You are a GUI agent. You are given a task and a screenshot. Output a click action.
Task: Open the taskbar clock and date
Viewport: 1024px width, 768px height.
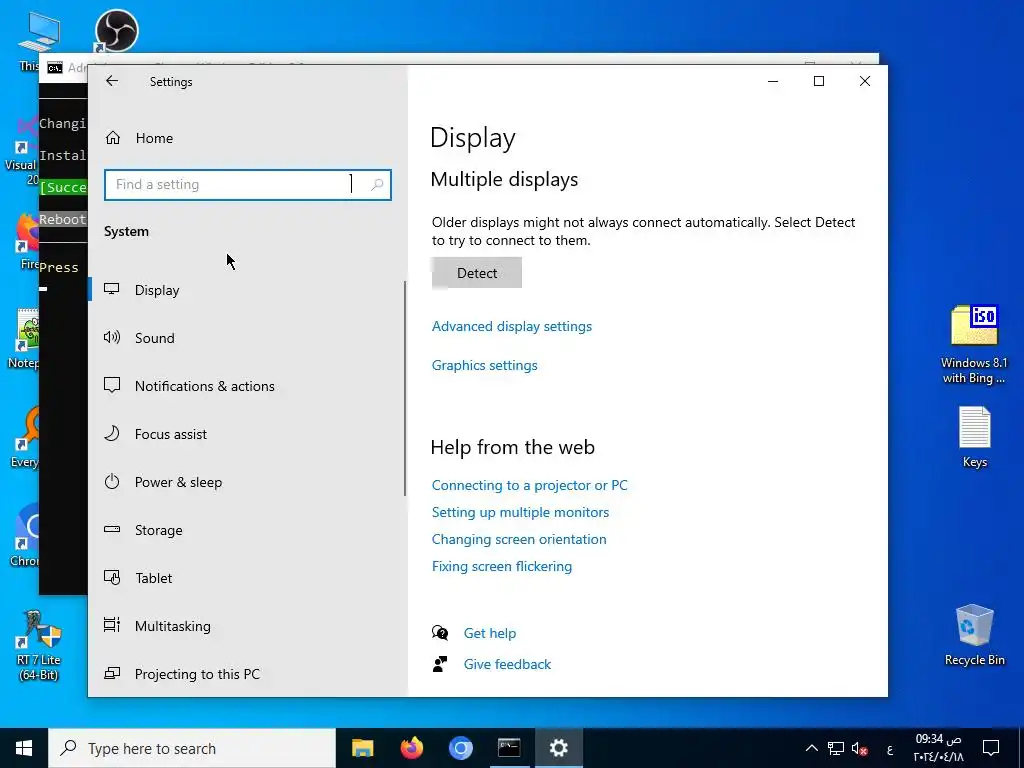pyautogui.click(x=938, y=748)
